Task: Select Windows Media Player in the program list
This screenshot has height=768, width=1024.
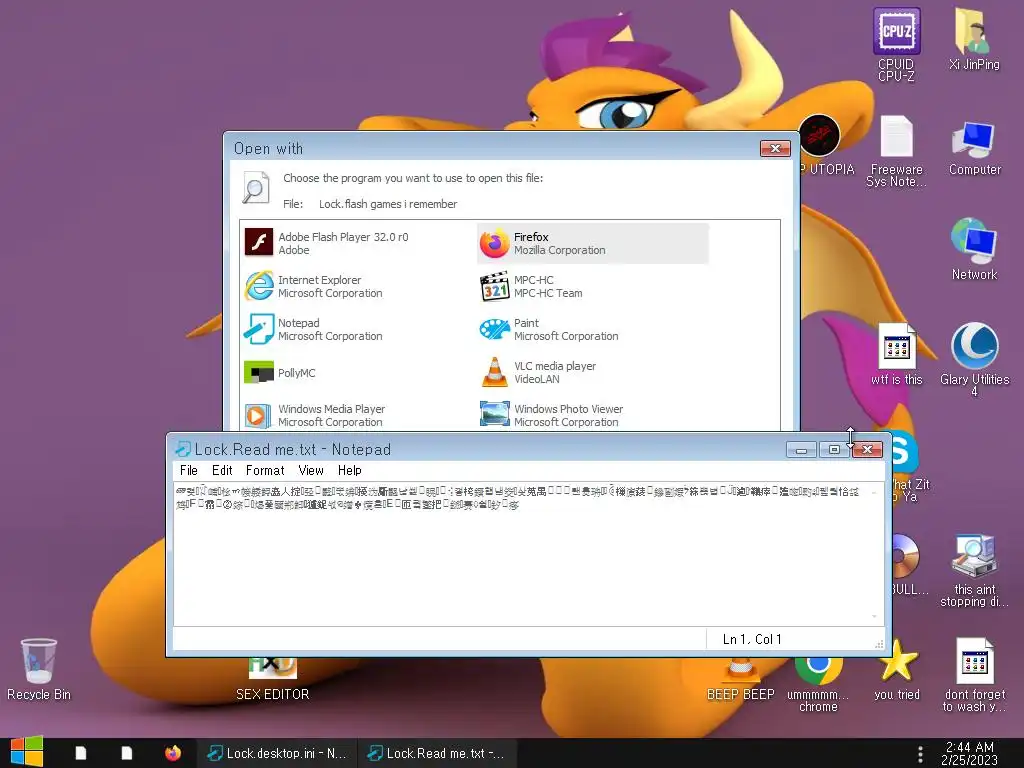Action: point(358,415)
